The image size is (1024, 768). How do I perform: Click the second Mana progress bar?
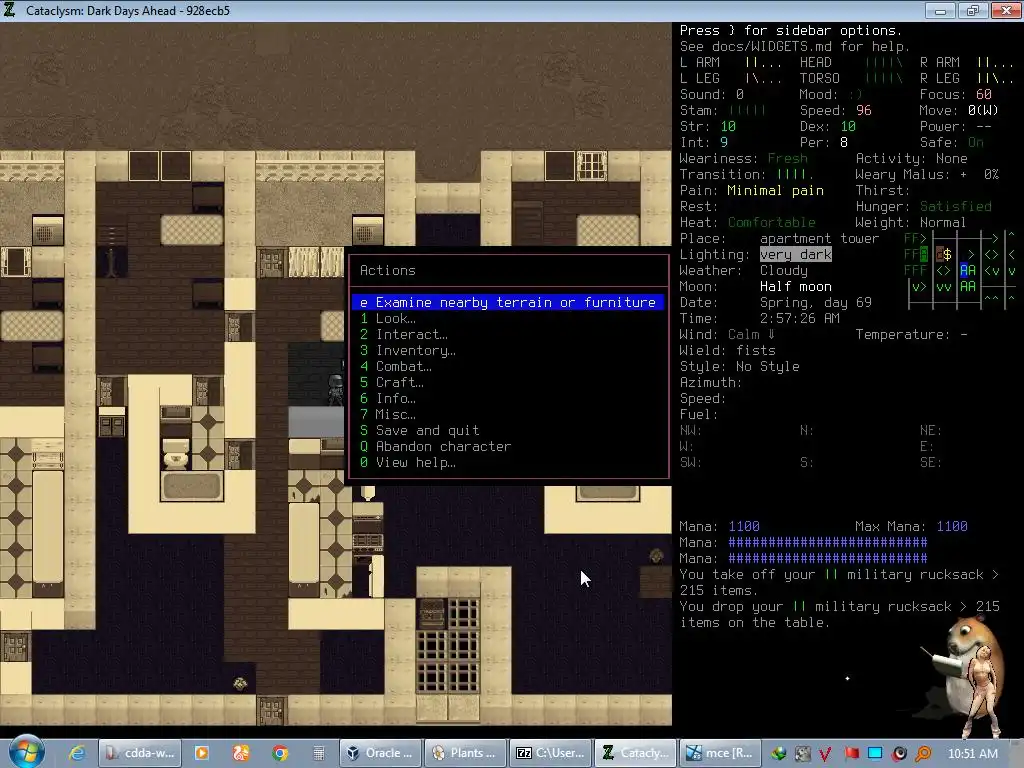[x=827, y=558]
